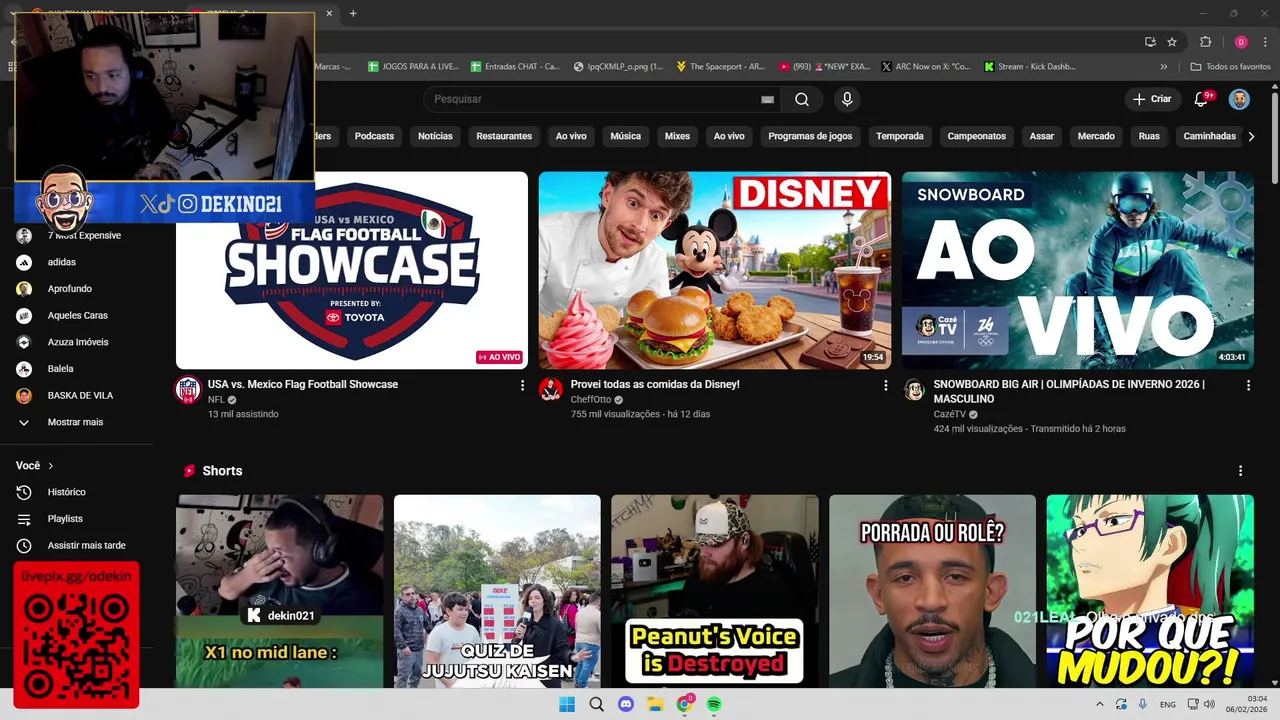The image size is (1280, 720).
Task: Open Chrome profile avatar D
Action: click(x=1241, y=42)
